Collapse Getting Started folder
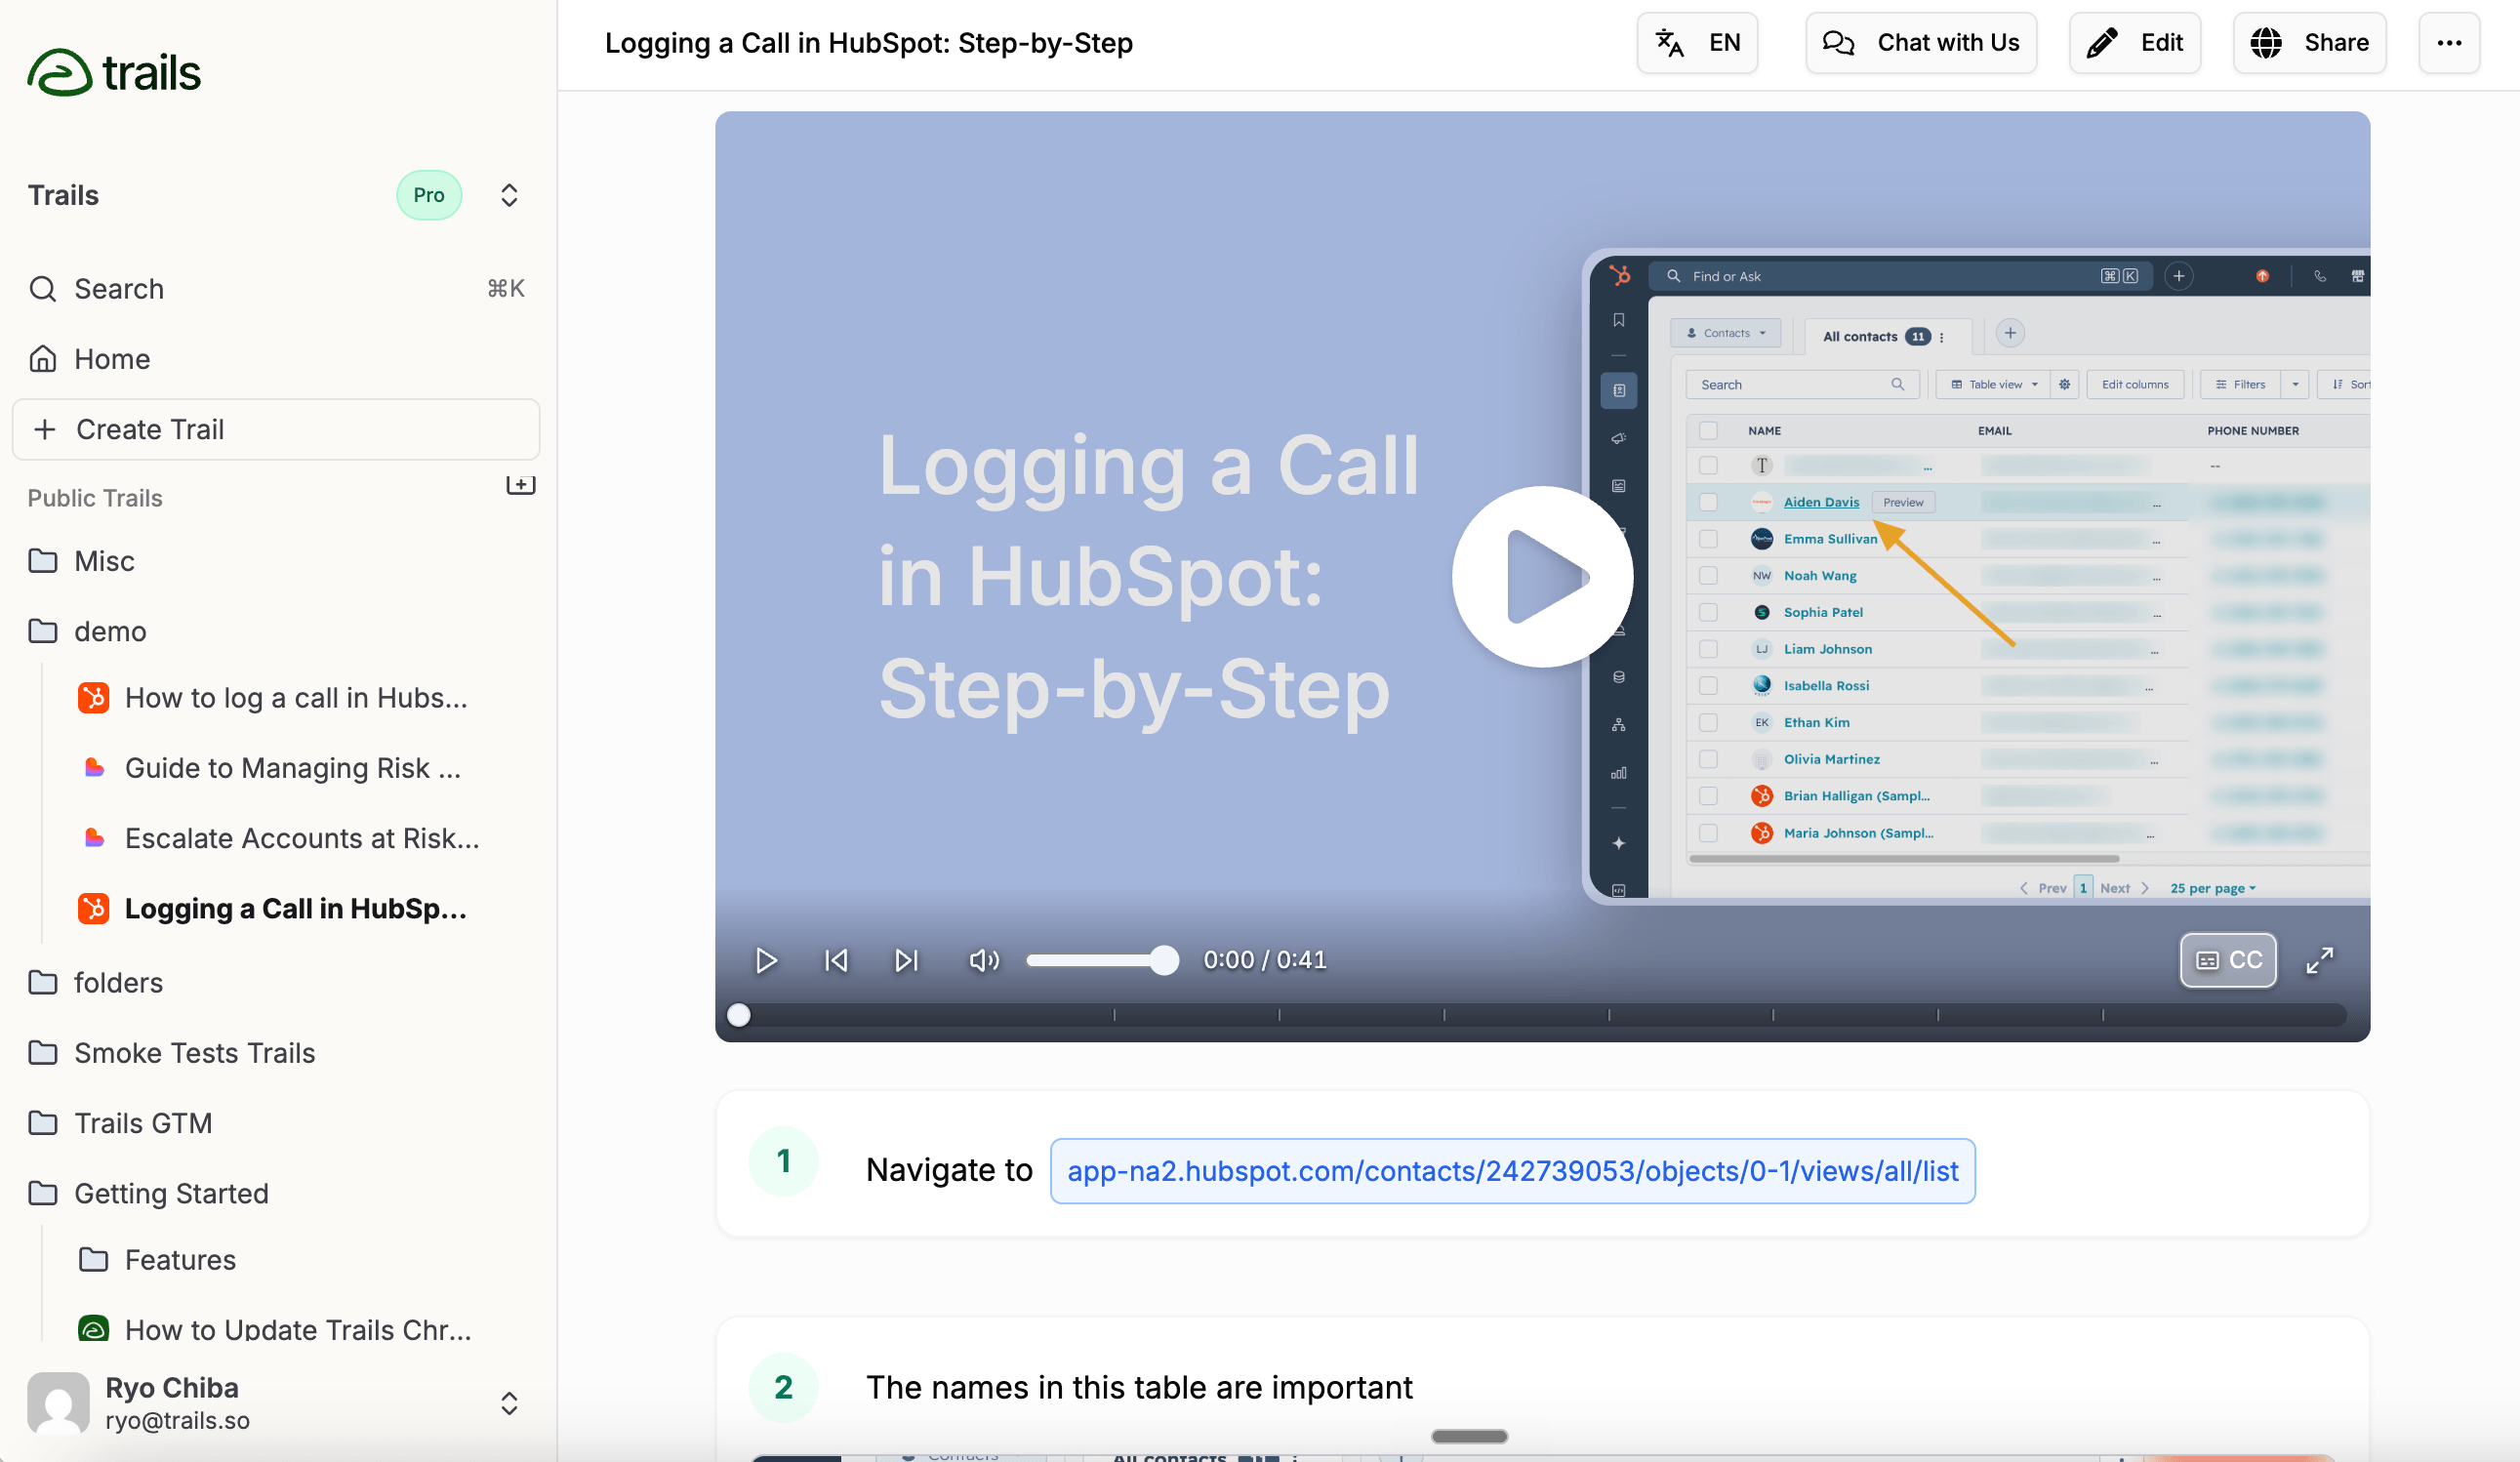 coord(276,1193)
